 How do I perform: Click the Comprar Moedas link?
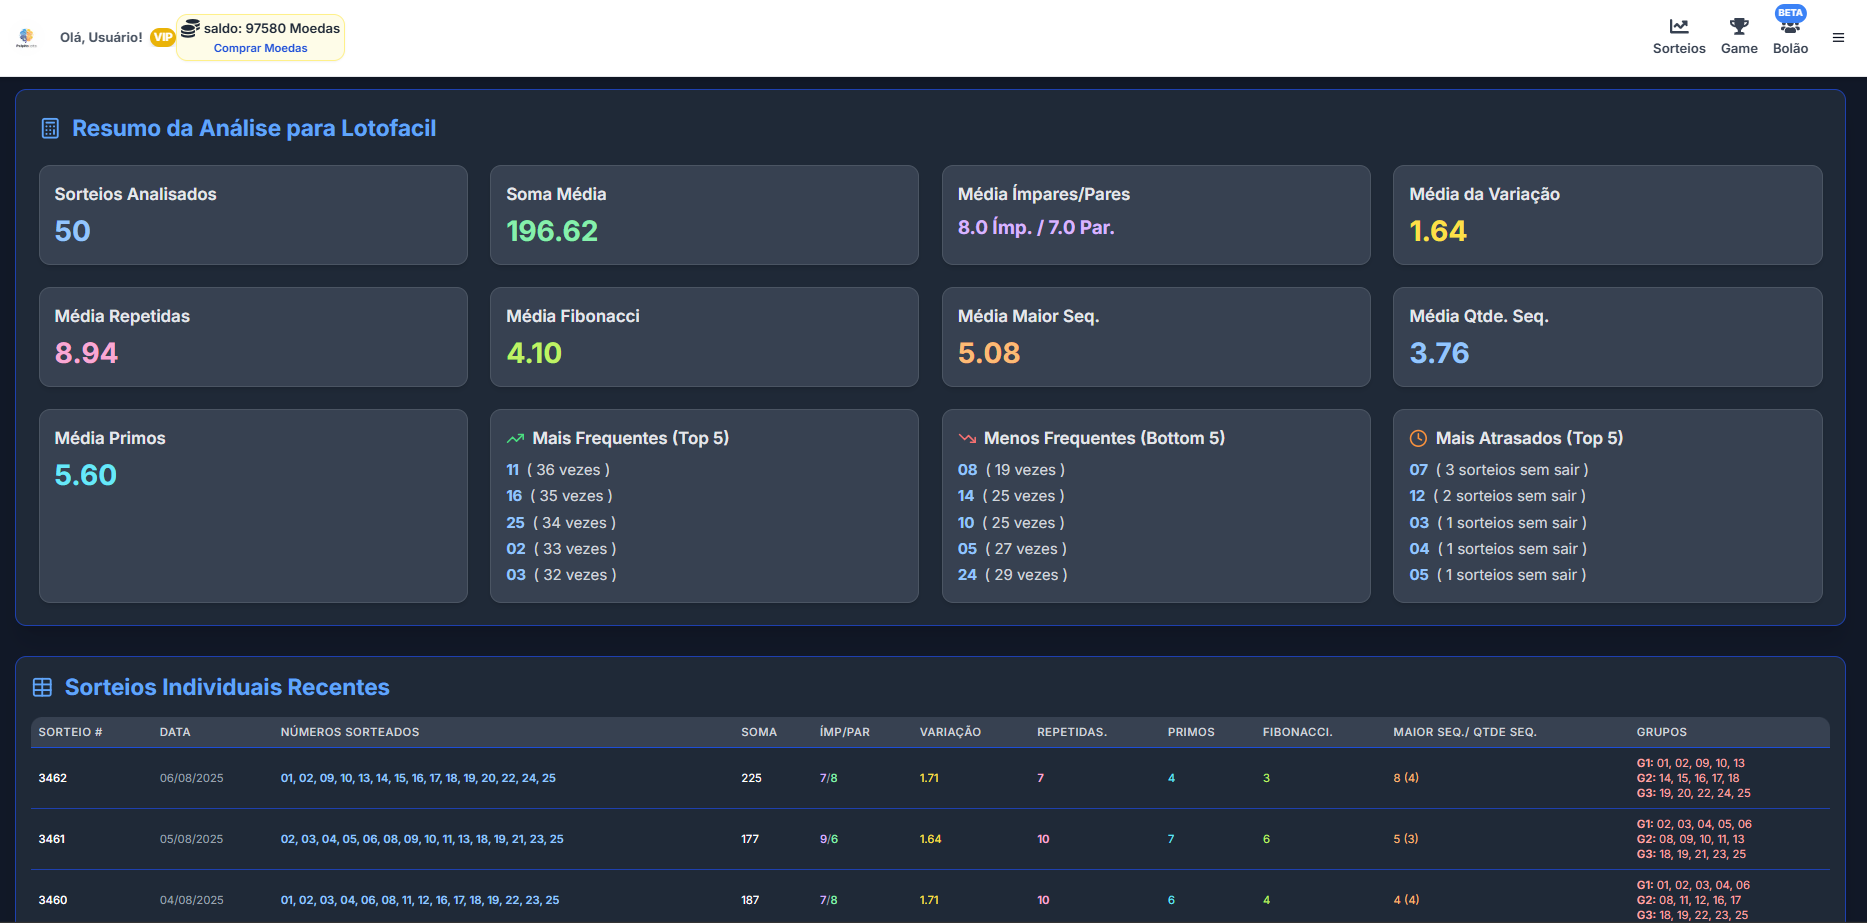point(260,48)
